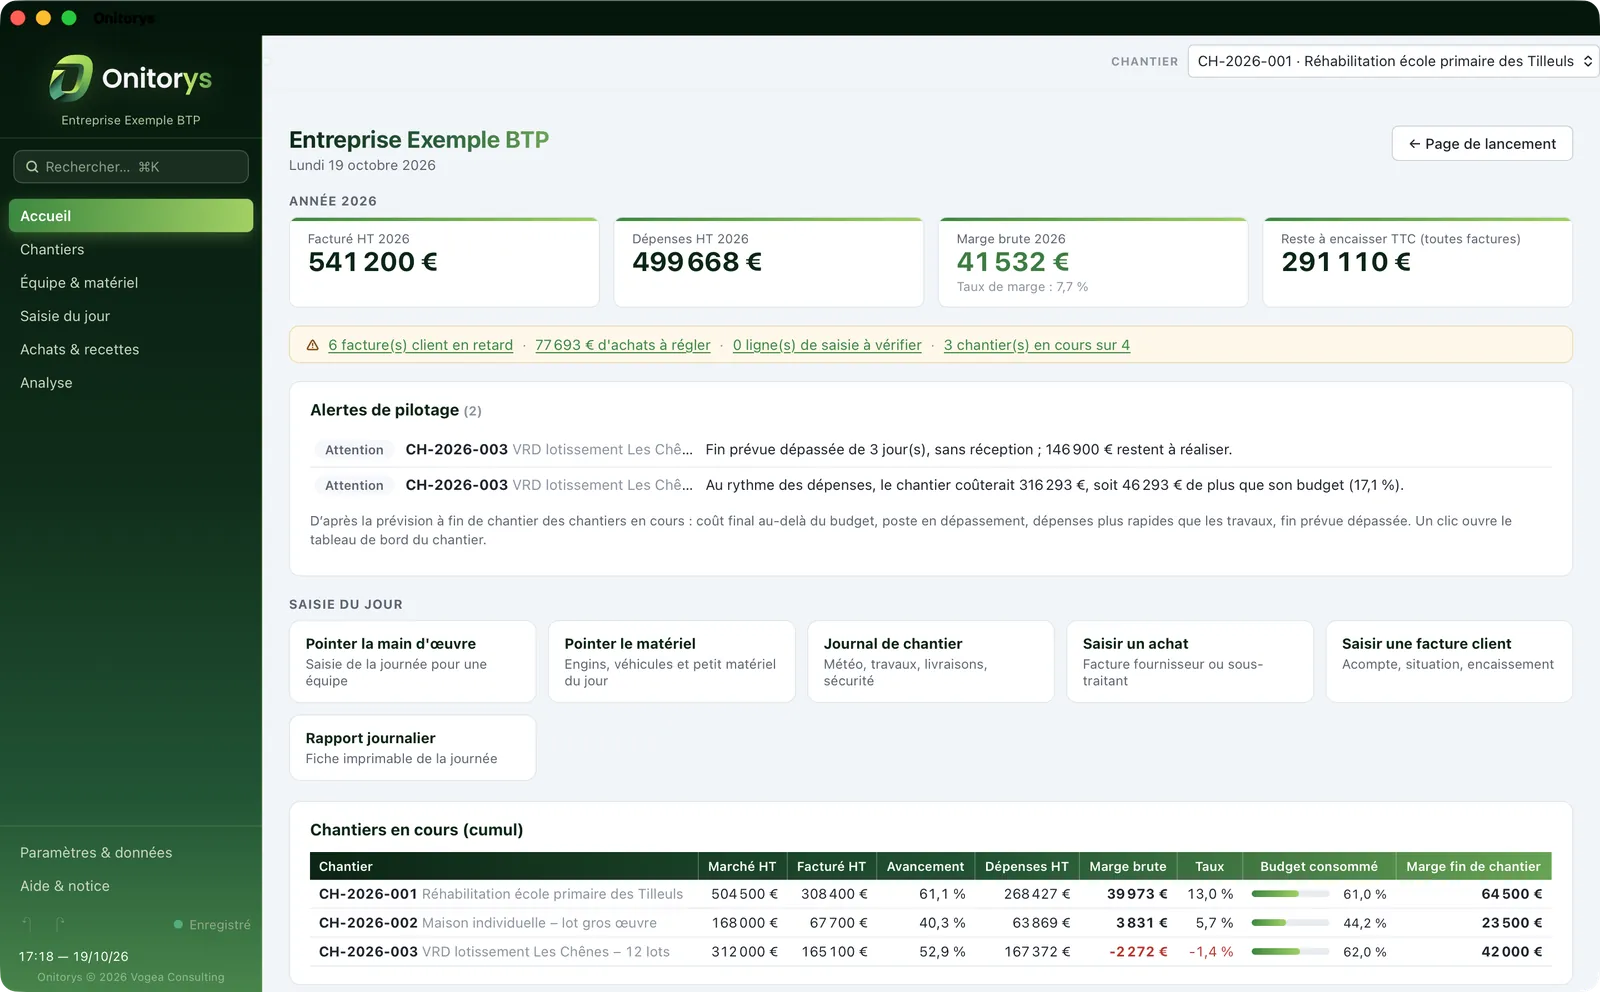
Task: Open the 6 facture(s) client en retard link
Action: [420, 345]
